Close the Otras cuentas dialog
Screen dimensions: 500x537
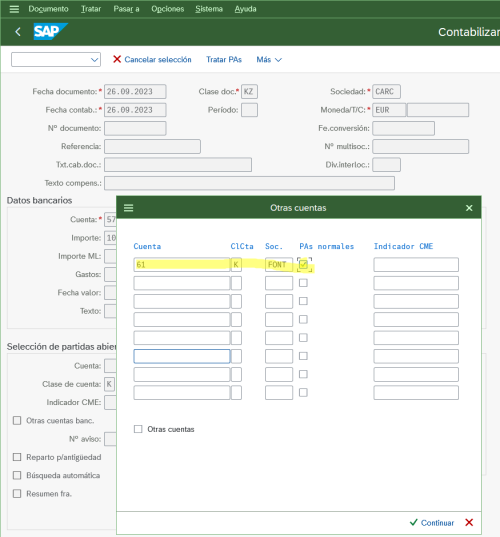tap(469, 208)
